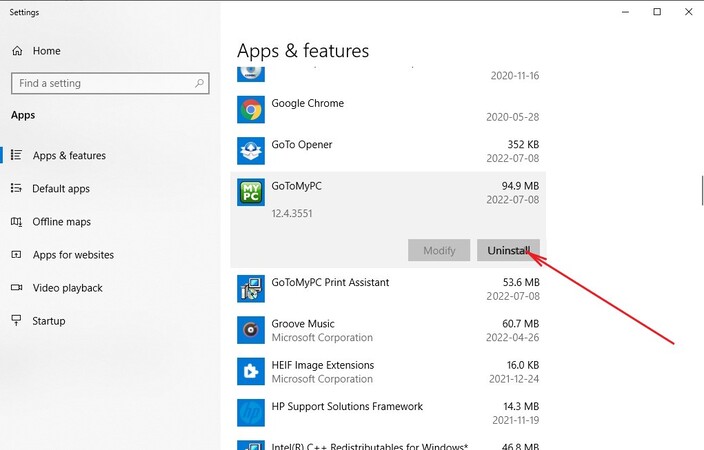Open Startup apps settings
The height and width of the screenshot is (450, 704).
tap(48, 321)
